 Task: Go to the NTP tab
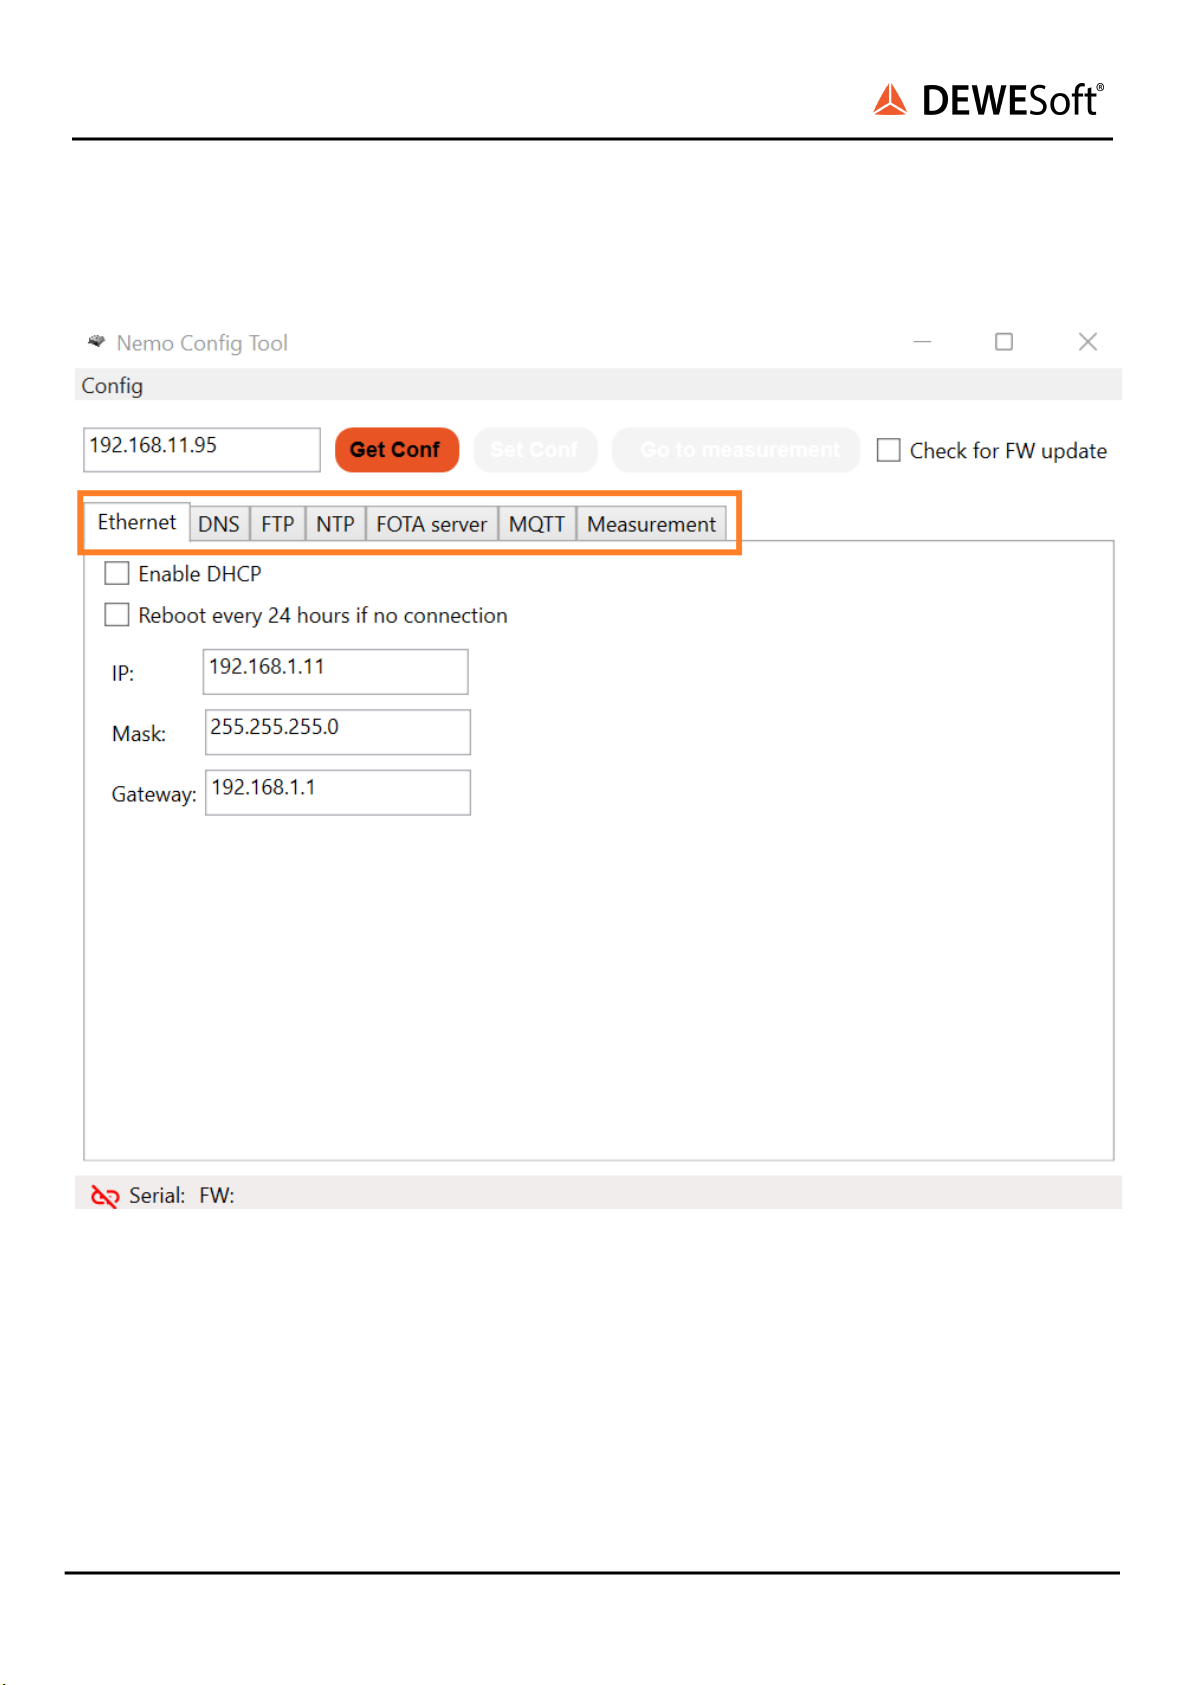coord(335,524)
